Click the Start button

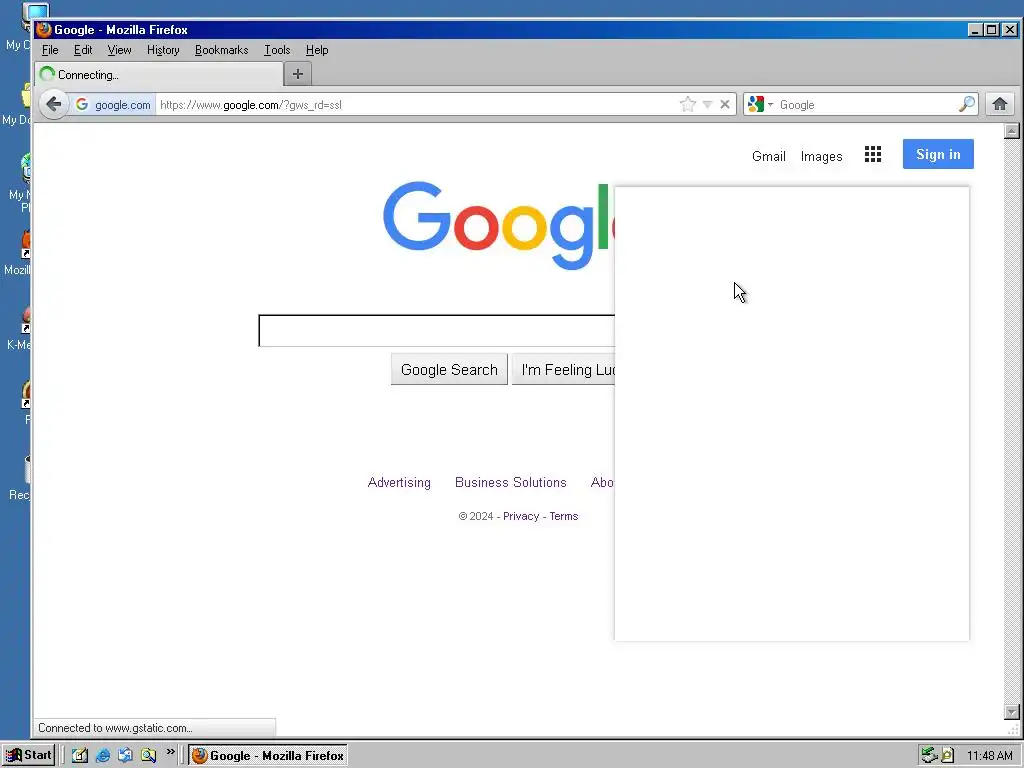pos(28,755)
